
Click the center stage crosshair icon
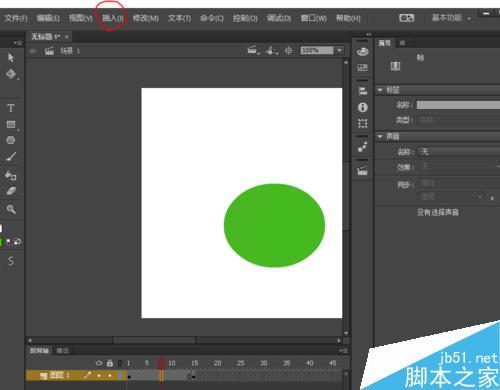click(x=288, y=50)
